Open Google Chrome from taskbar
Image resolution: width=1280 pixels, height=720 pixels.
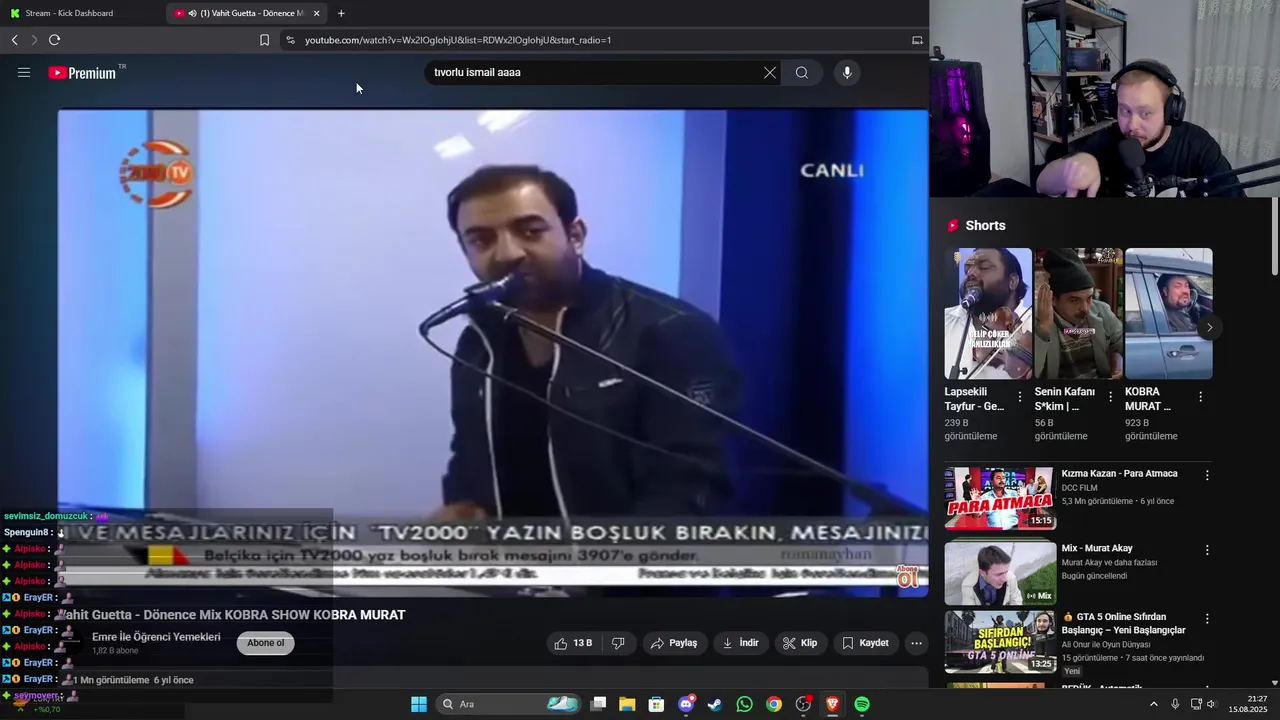(774, 704)
